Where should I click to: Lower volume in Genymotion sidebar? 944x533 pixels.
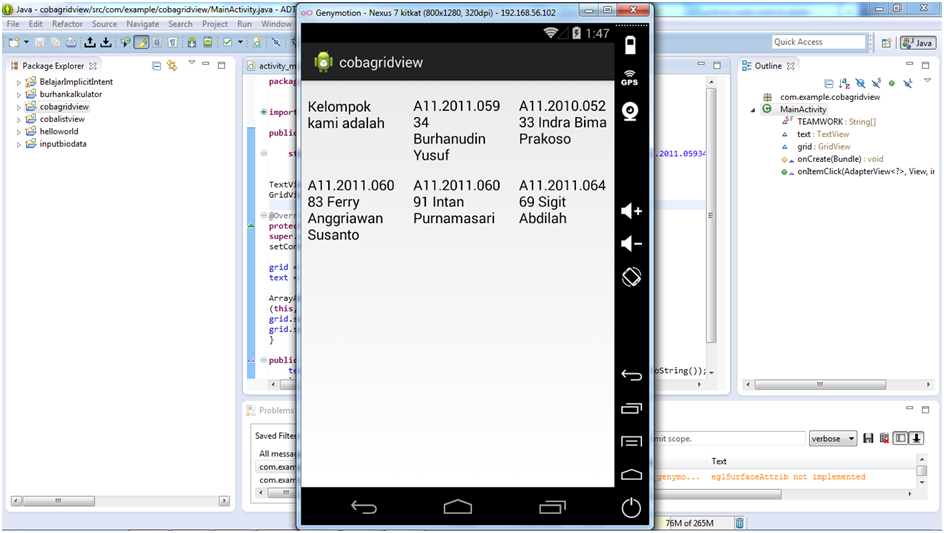(x=632, y=244)
